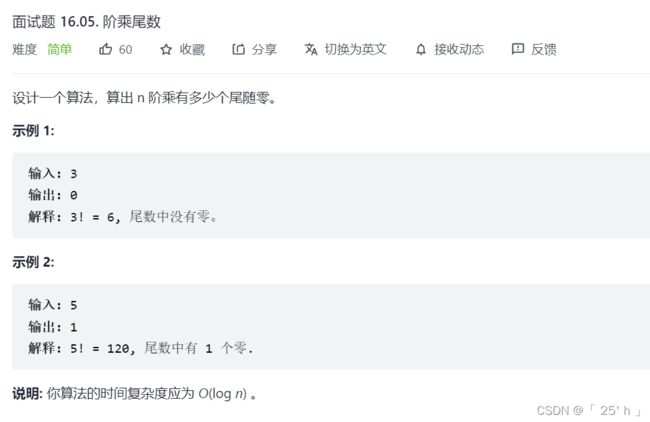The image size is (650, 422).
Task: Add to favorites via 收藏 label
Action: pyautogui.click(x=192, y=49)
